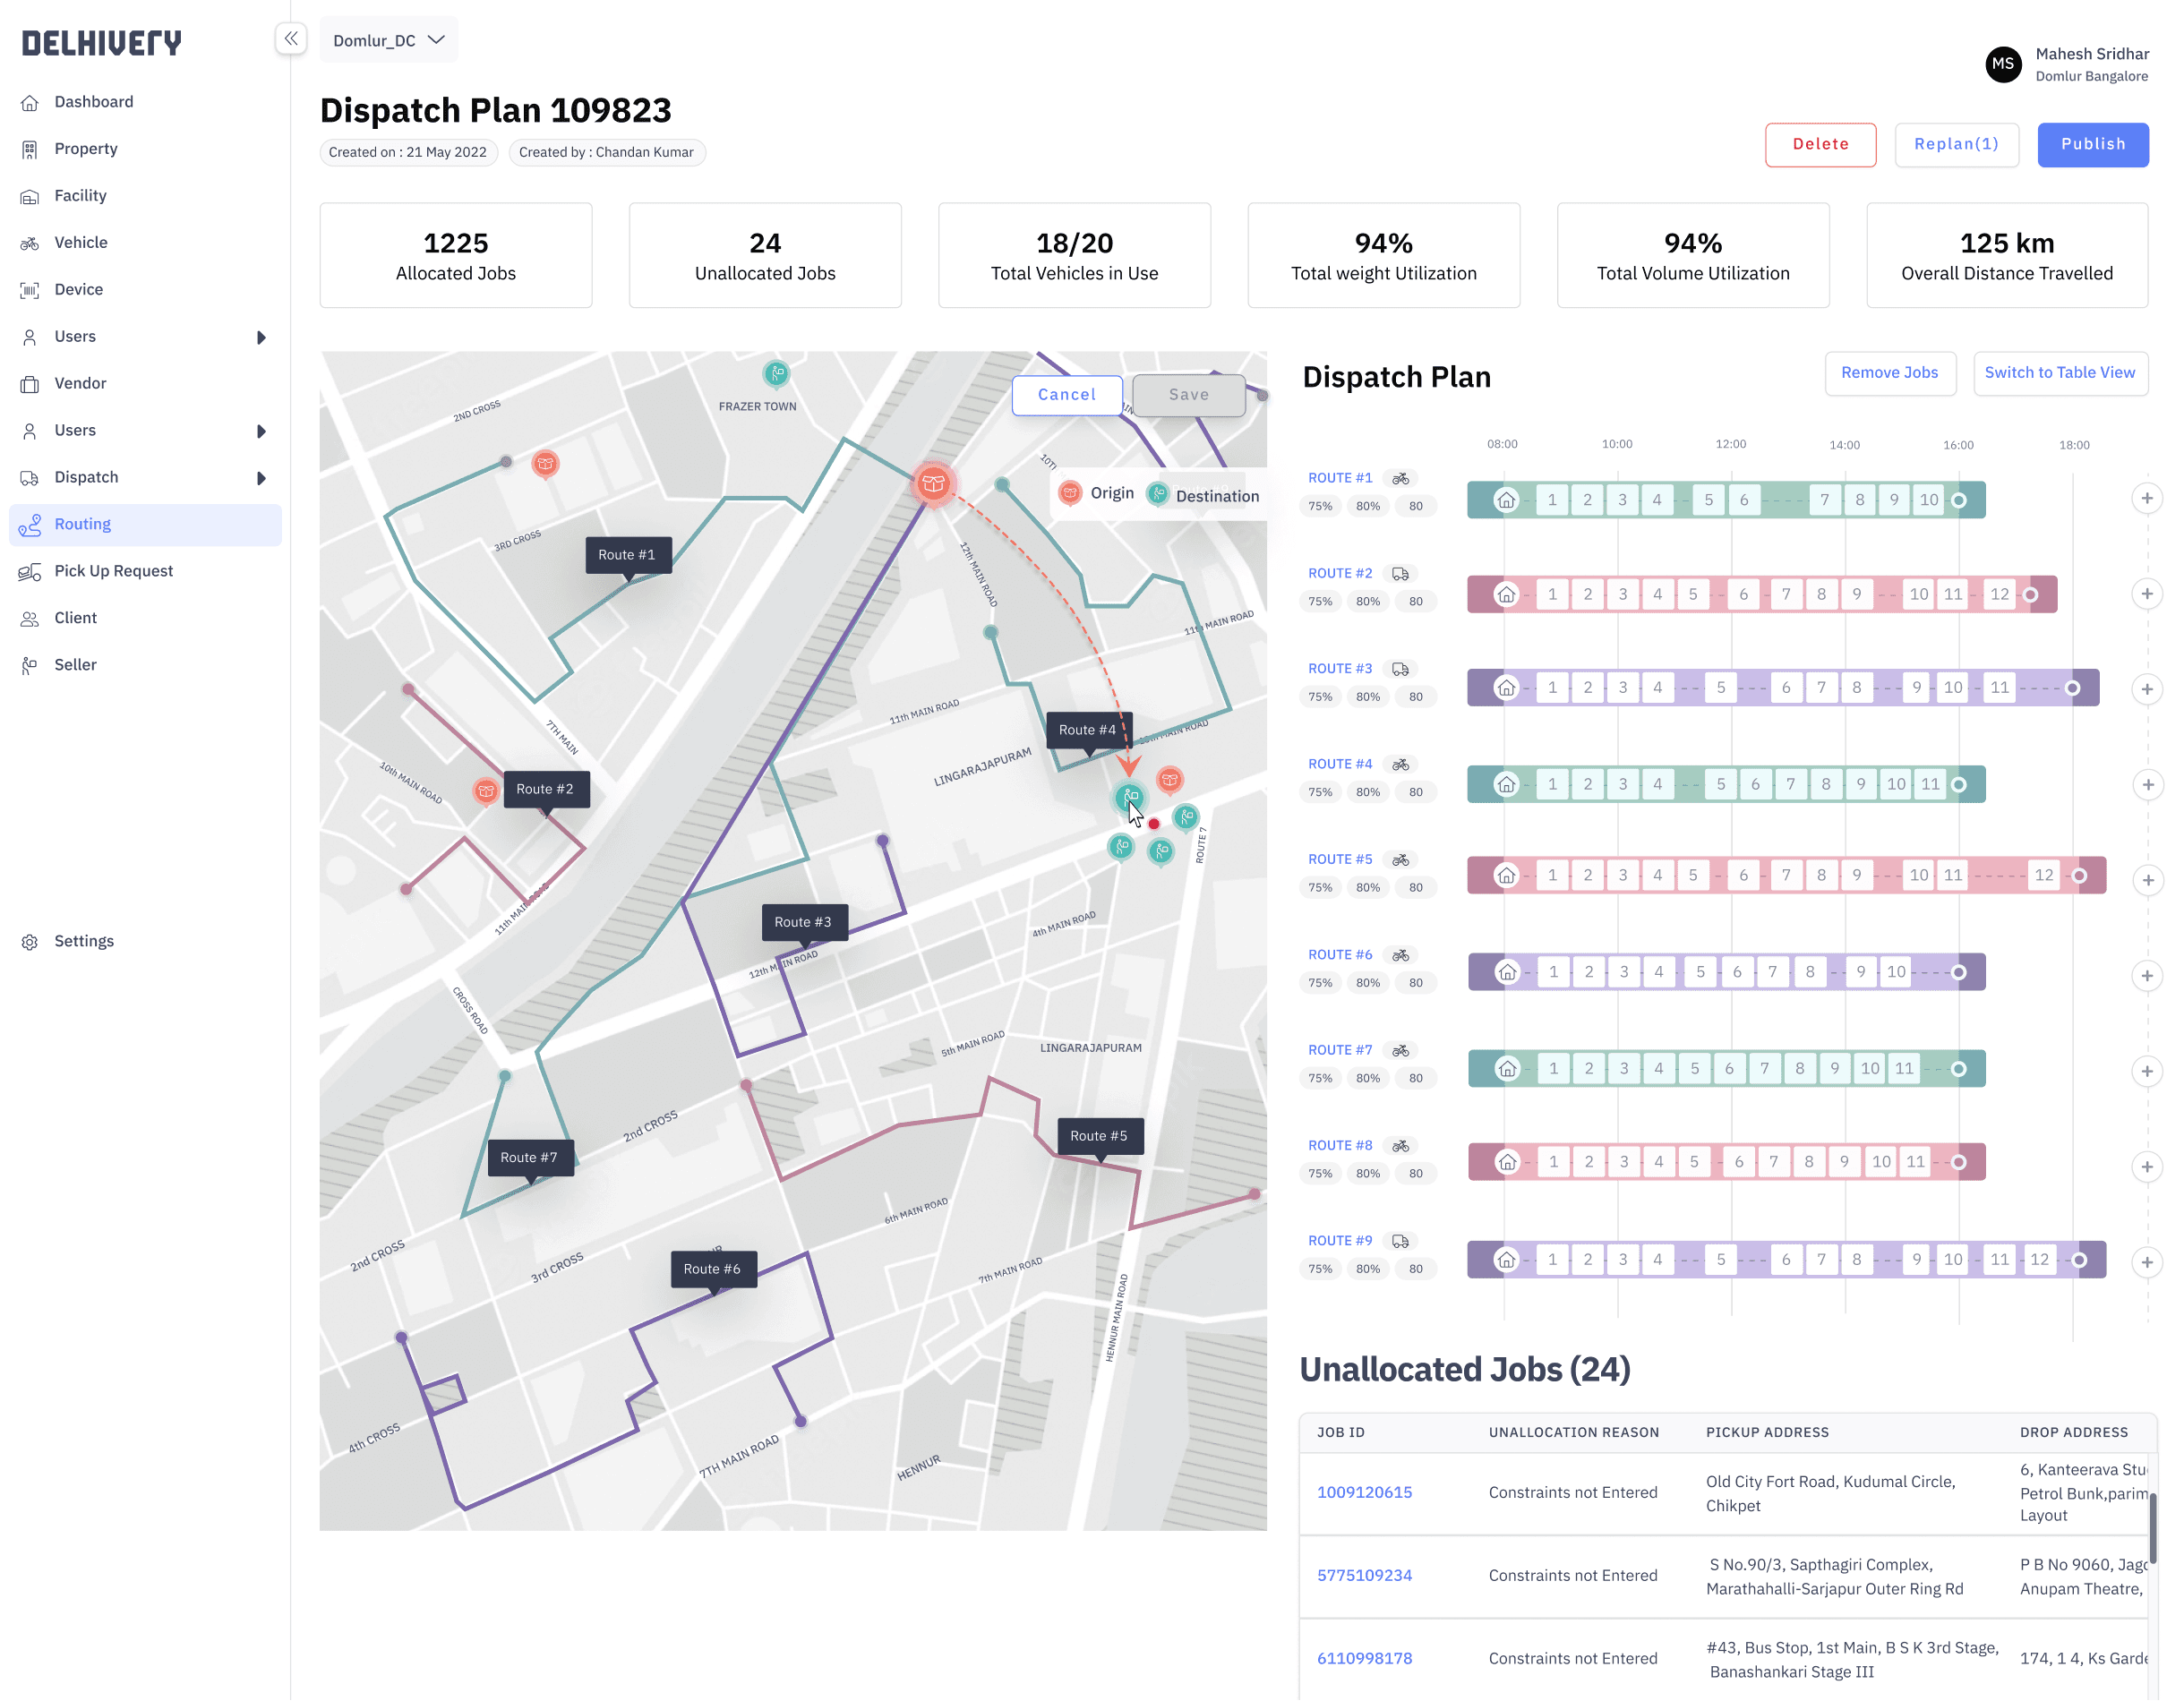
Task: Click the home icon on Route #1 timeline
Action: (x=1506, y=500)
